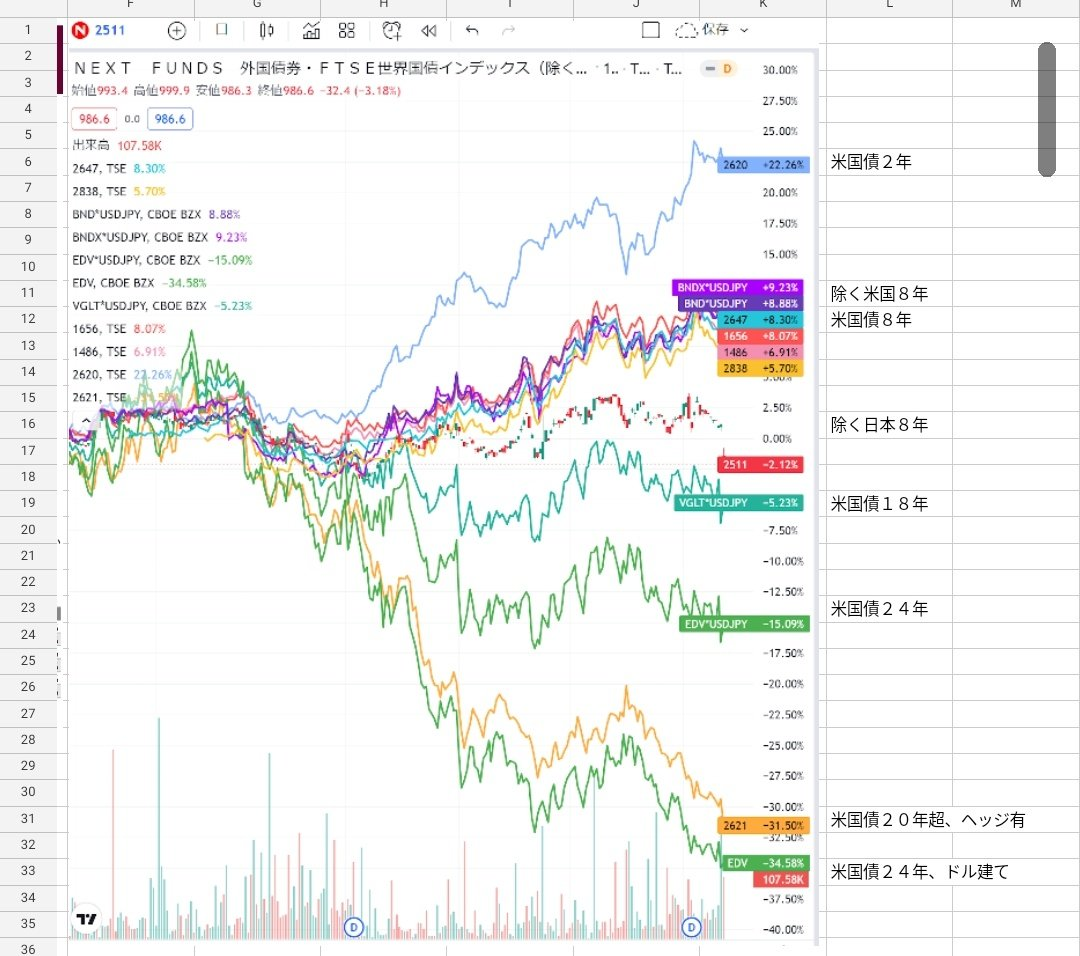The width and height of the screenshot is (1080, 956).
Task: Click the vertical scrollbar thumb
Action: click(1046, 110)
